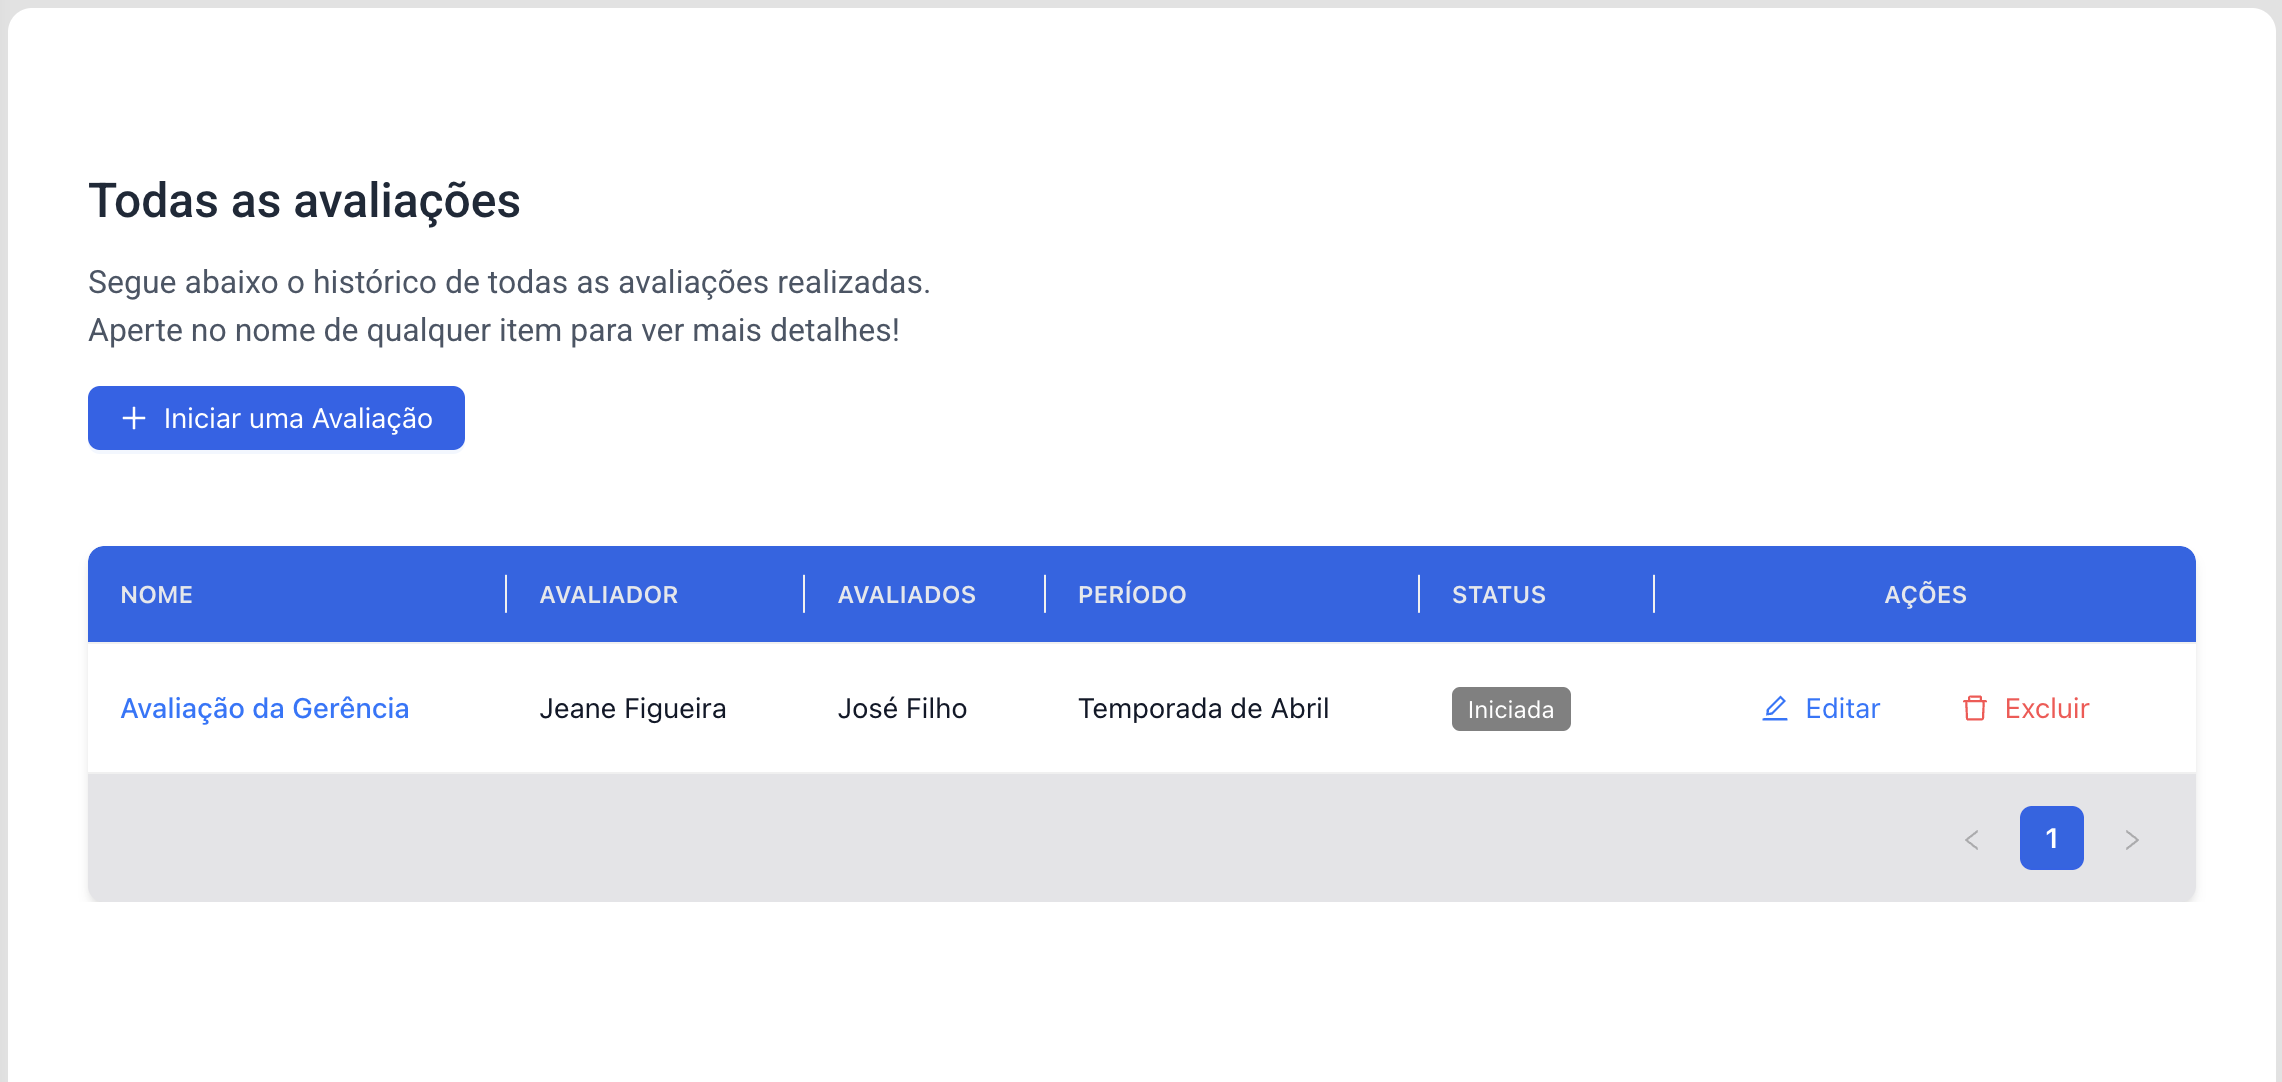Open the Avaliação da Gerência link
Viewport: 2282px width, 1082px height.
pos(265,708)
